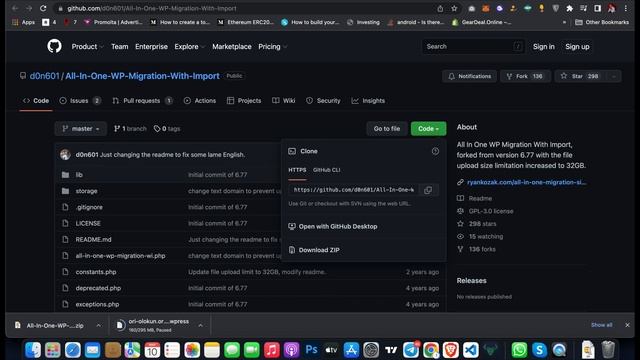Copy clone URL with clipboard icon
Screen dimensions: 640x360
point(428,190)
